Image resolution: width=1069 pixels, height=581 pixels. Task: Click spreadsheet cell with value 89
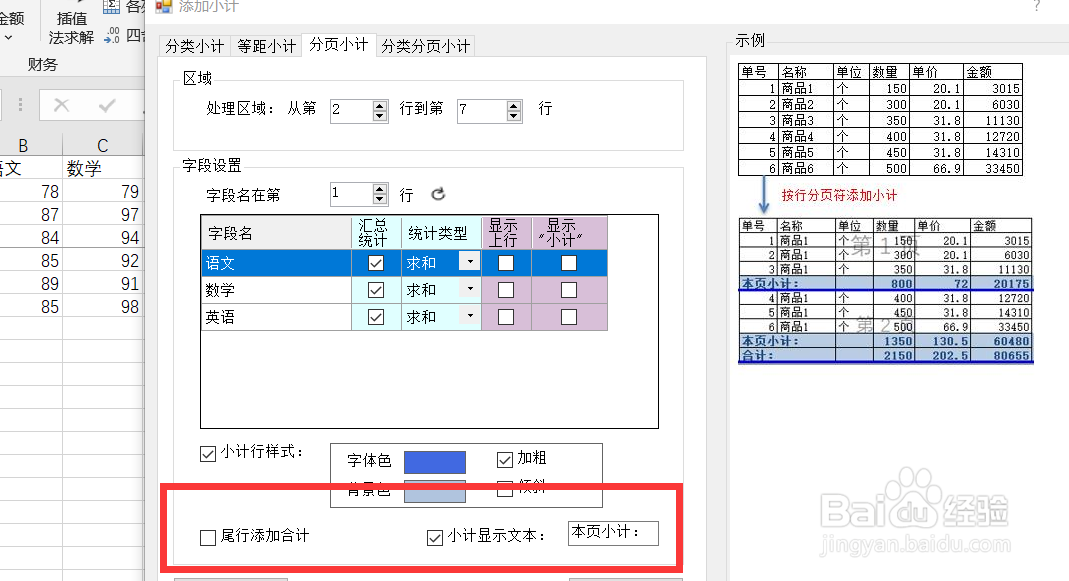[31, 284]
